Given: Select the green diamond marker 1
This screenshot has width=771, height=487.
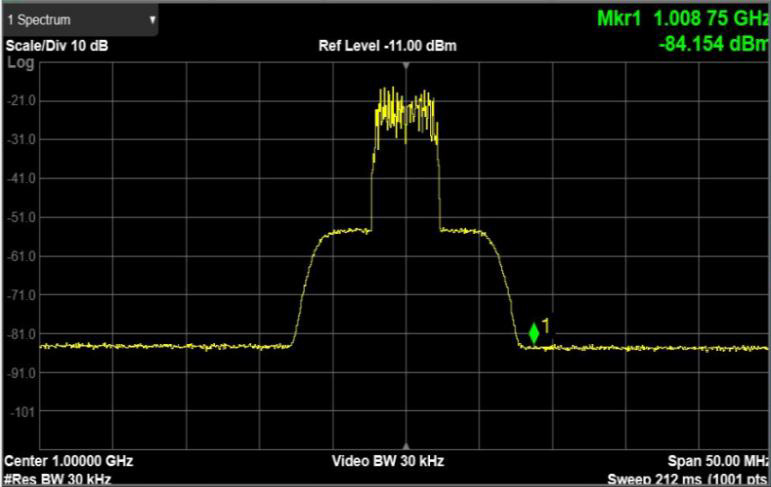Looking at the screenshot, I should 534,334.
